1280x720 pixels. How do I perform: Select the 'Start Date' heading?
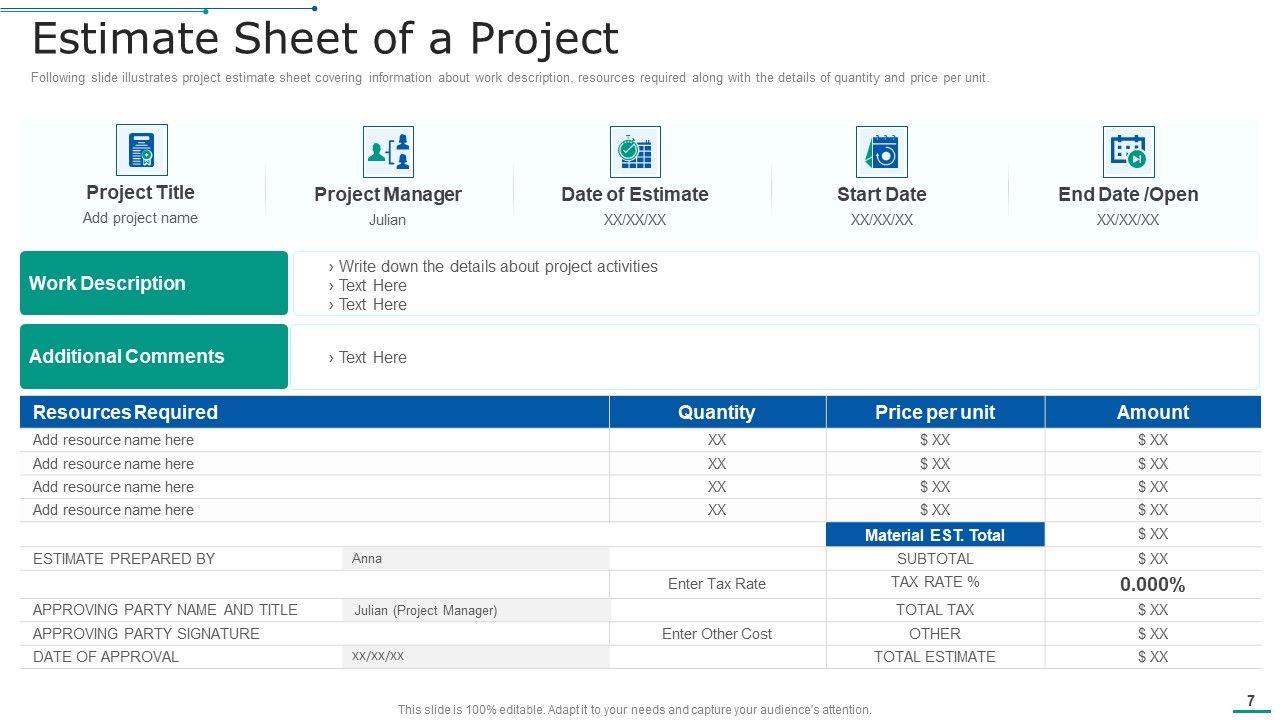(882, 194)
